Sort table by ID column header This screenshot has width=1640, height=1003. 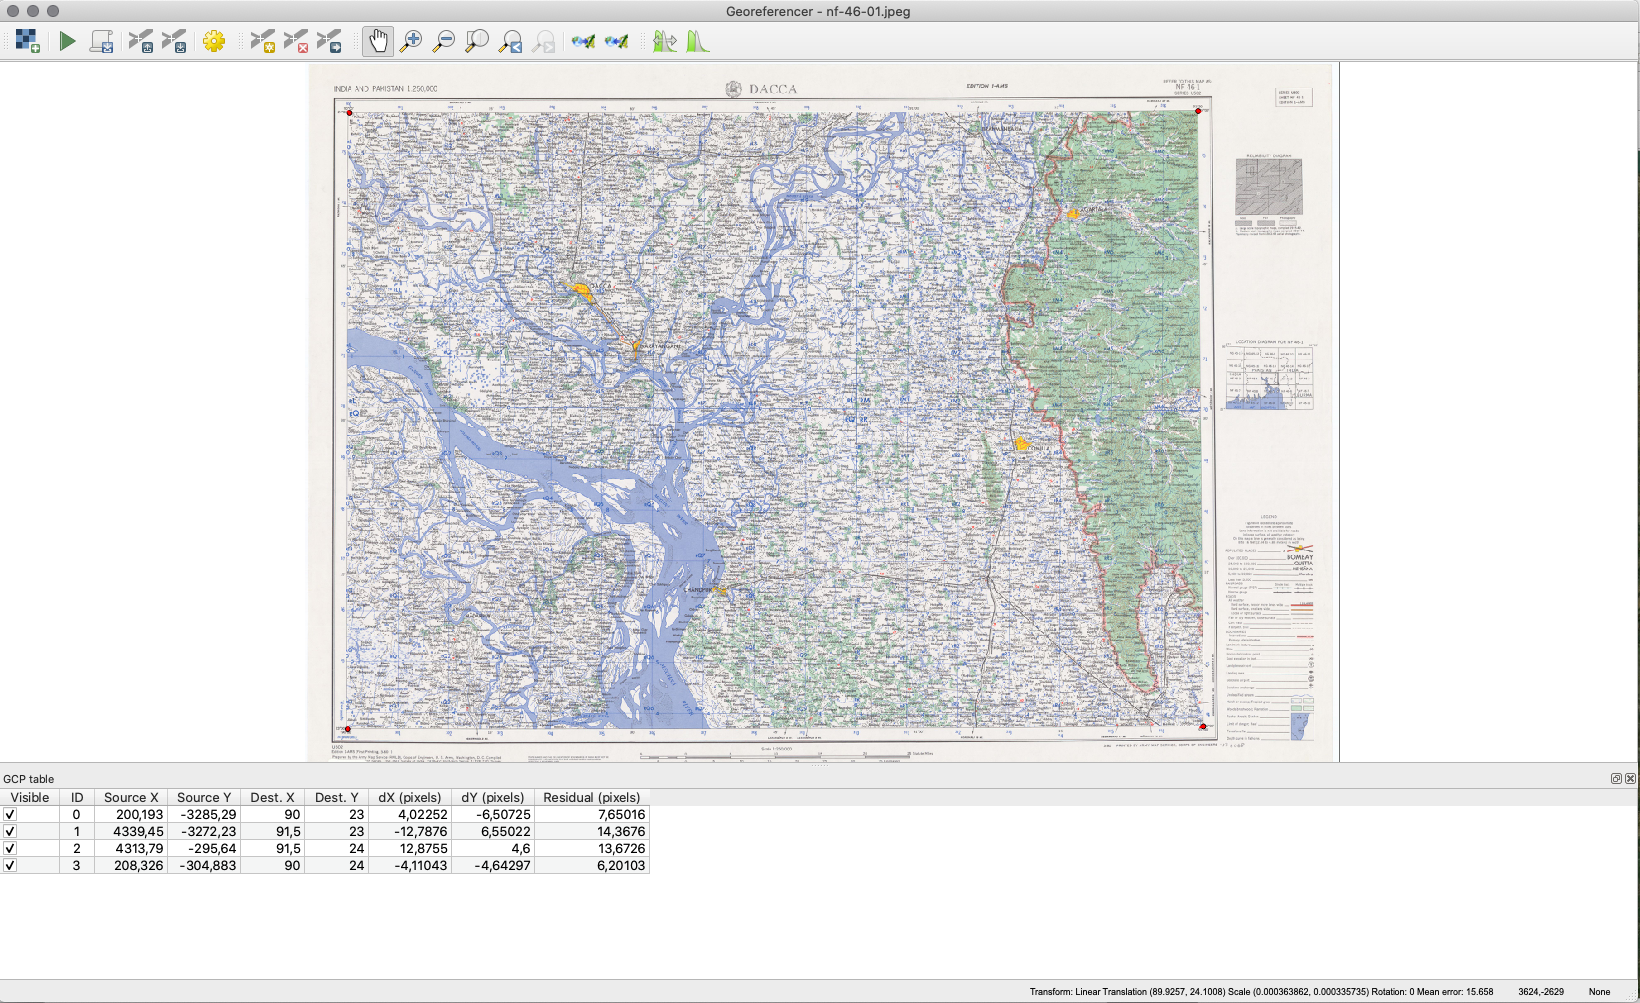pos(77,797)
